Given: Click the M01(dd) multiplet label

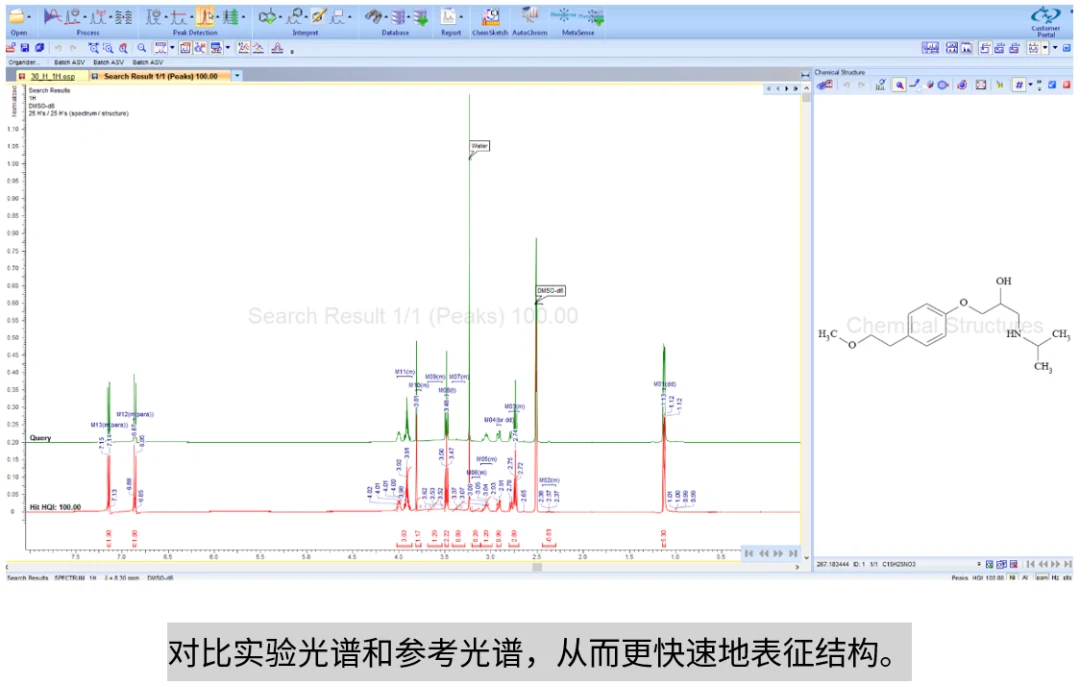Looking at the screenshot, I should pos(665,384).
